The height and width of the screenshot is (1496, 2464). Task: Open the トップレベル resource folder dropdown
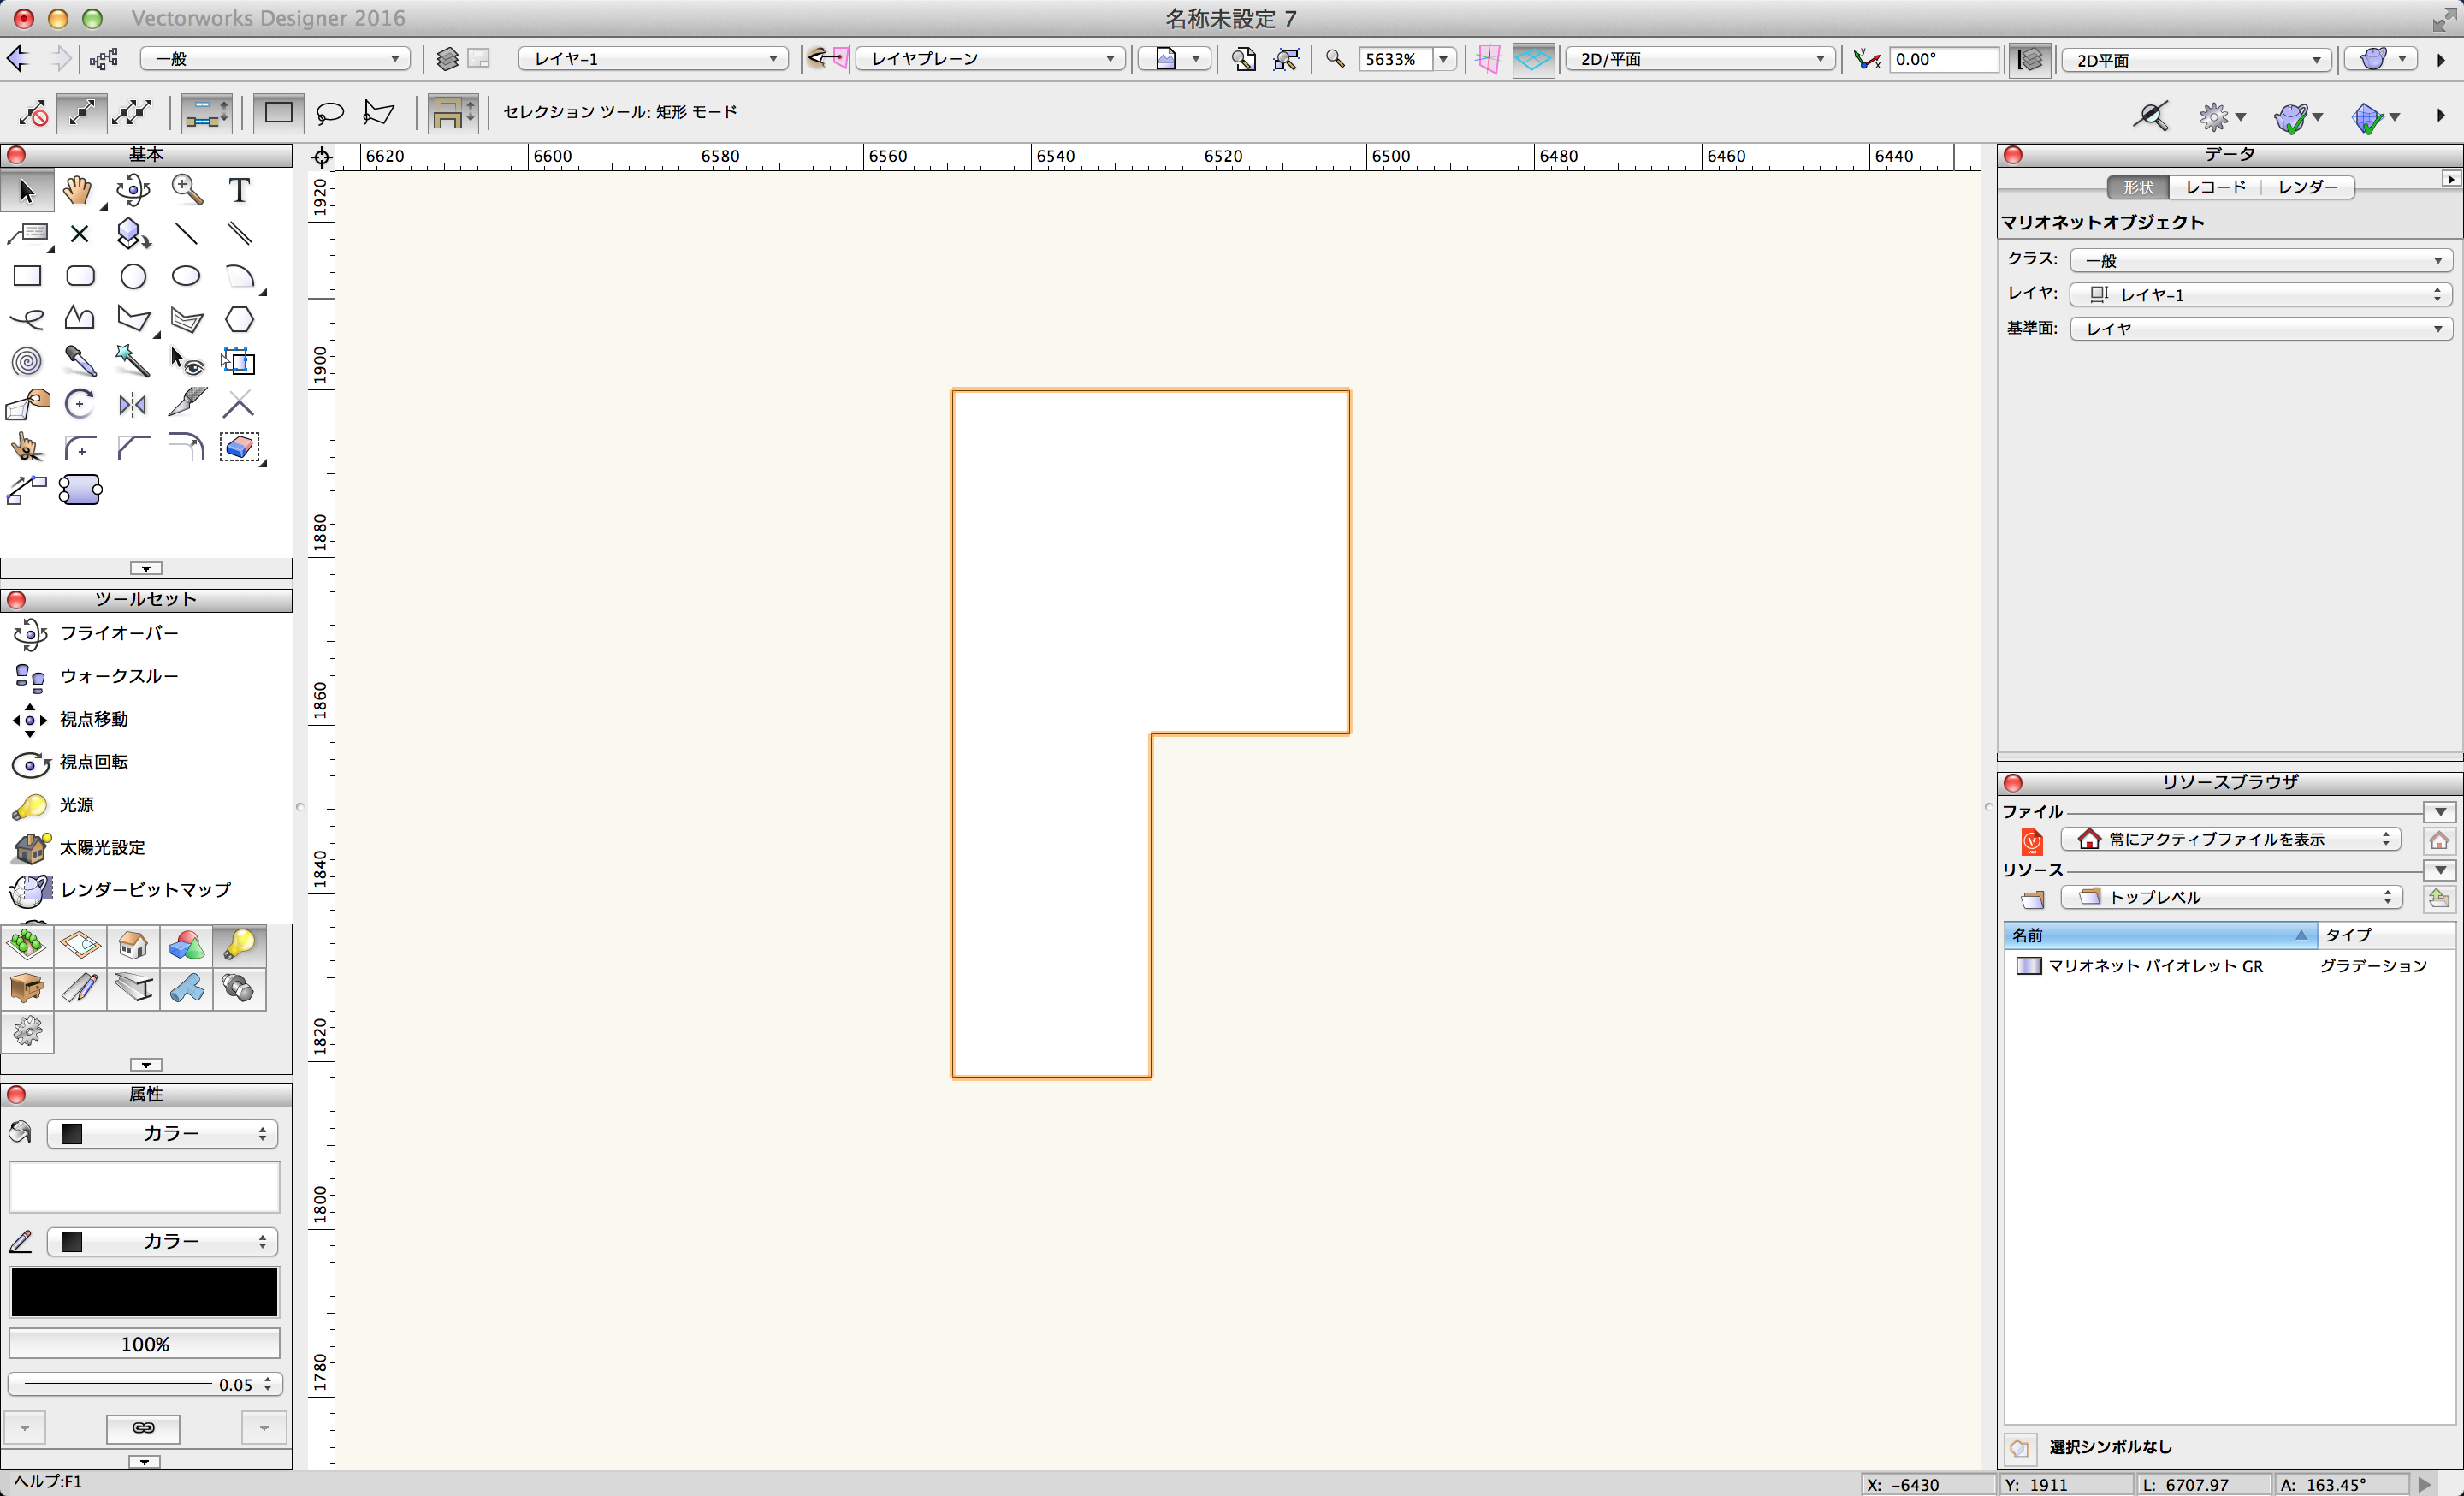(x=2231, y=897)
